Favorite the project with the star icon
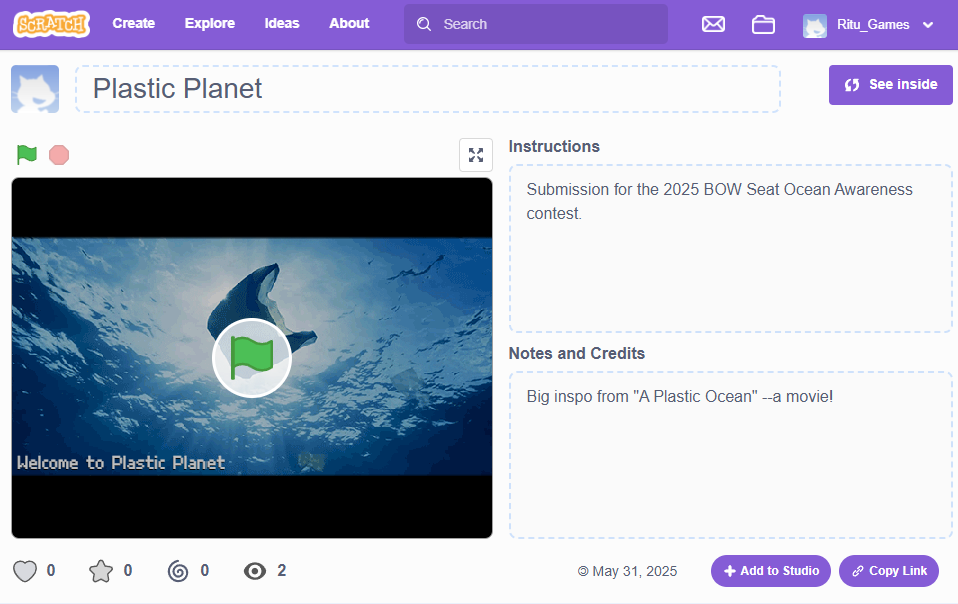958x604 pixels. pyautogui.click(x=101, y=571)
